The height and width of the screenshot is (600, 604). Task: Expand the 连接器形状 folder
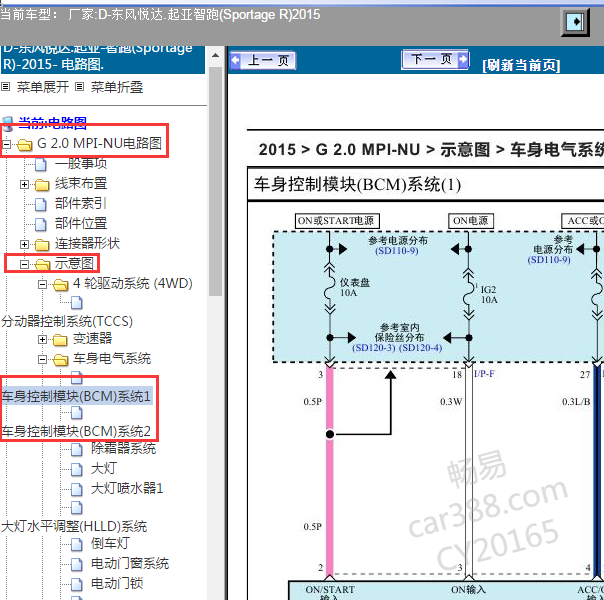click(x=24, y=245)
